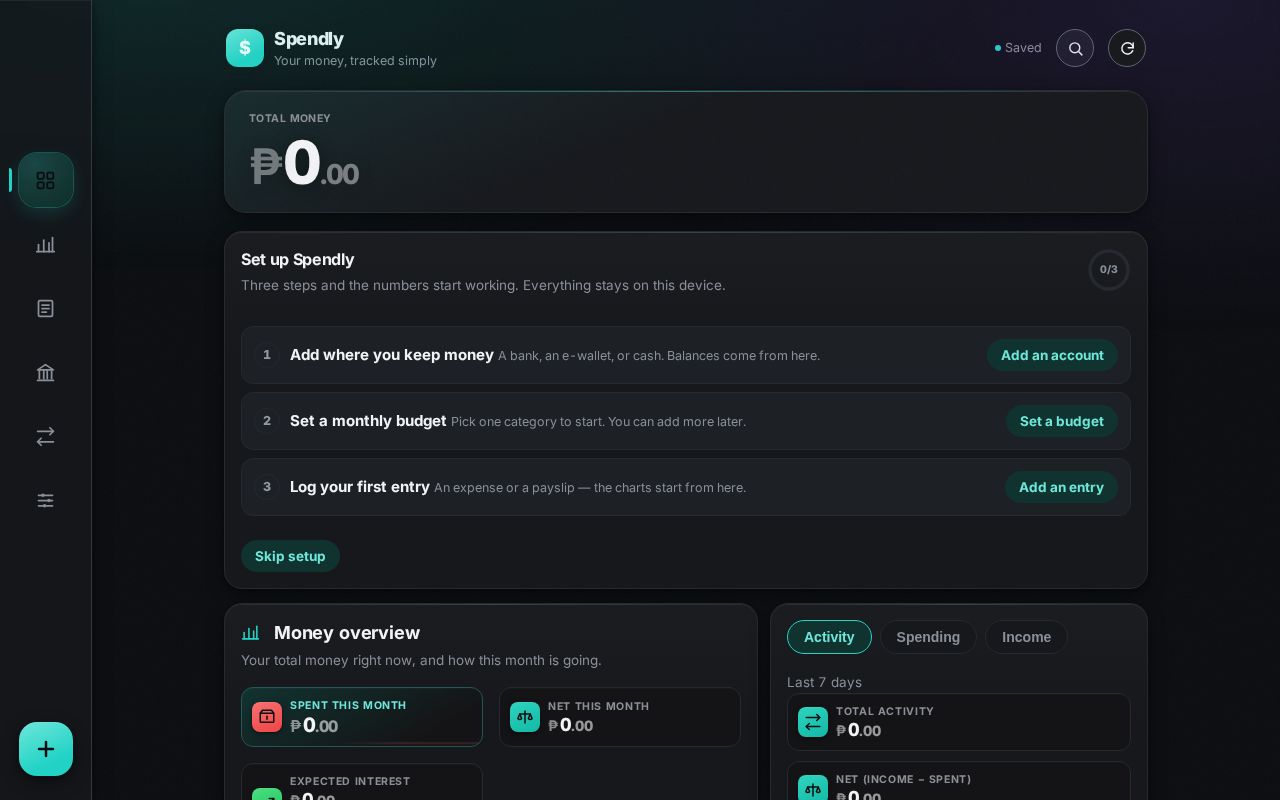The width and height of the screenshot is (1280, 800).
Task: Open the sliders settings icon in sidebar
Action: (46, 500)
